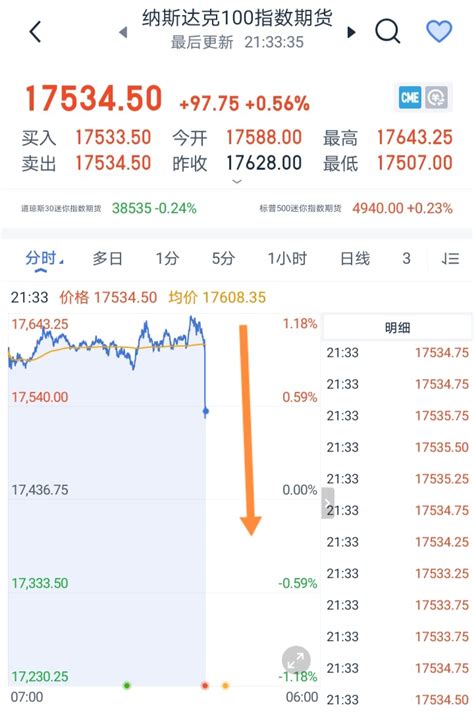Toggle the heart favorite icon
This screenshot has height=722, width=474.
pyautogui.click(x=439, y=31)
